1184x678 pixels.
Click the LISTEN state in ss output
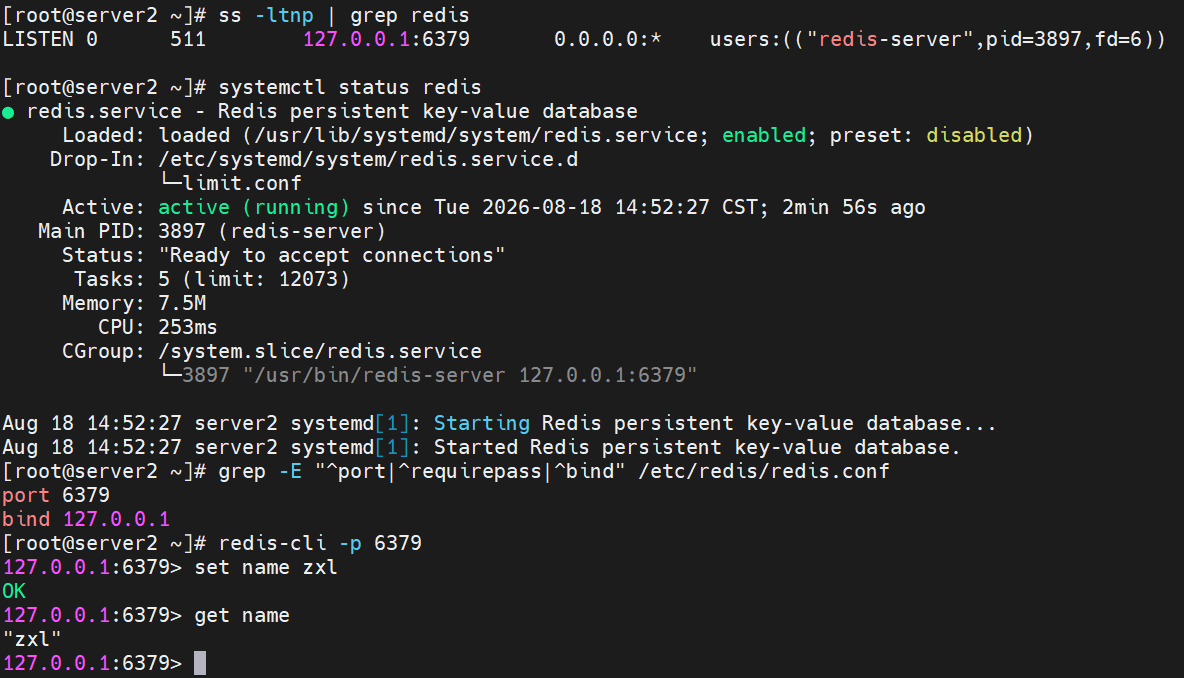coord(39,39)
